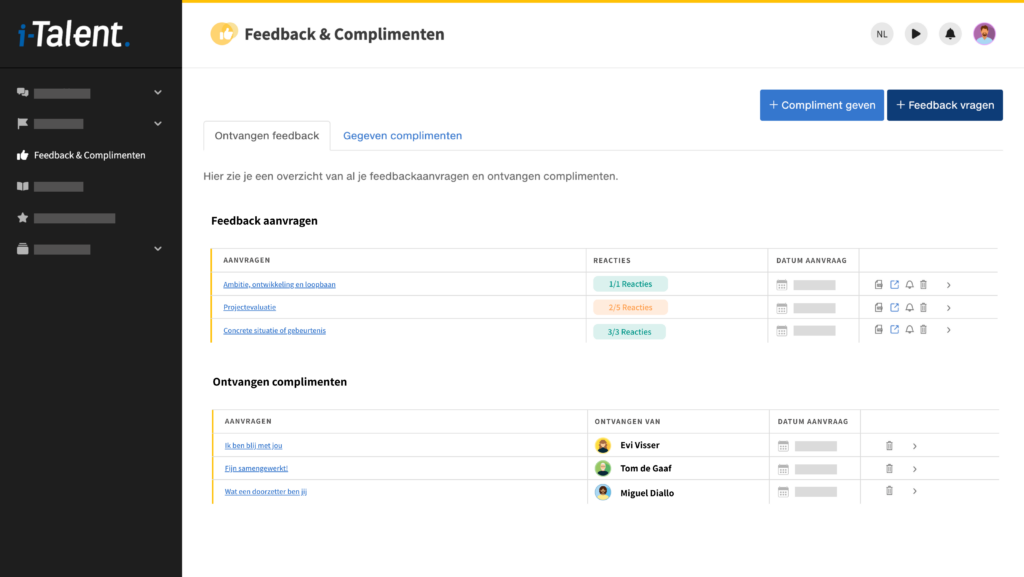
Task: Click the play video icon in header
Action: pos(916,34)
